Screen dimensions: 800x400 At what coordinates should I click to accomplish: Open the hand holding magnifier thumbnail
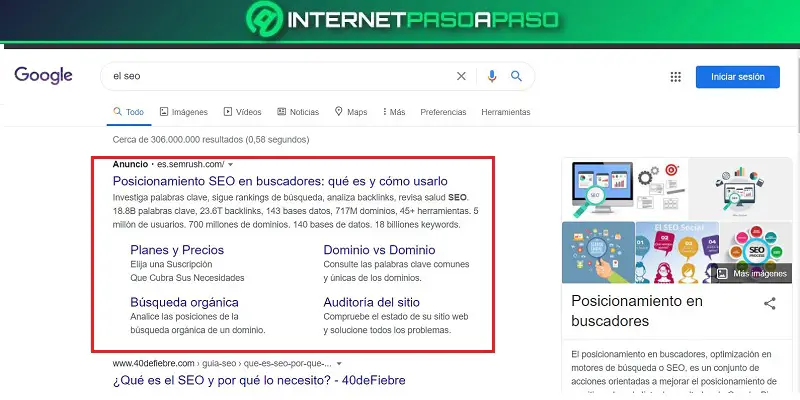[598, 252]
